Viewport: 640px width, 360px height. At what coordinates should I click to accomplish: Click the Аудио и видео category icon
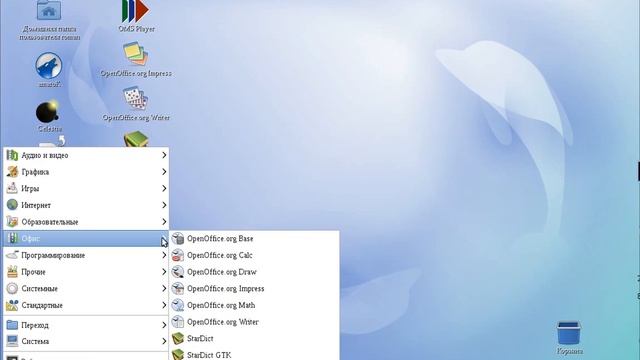(x=12, y=155)
